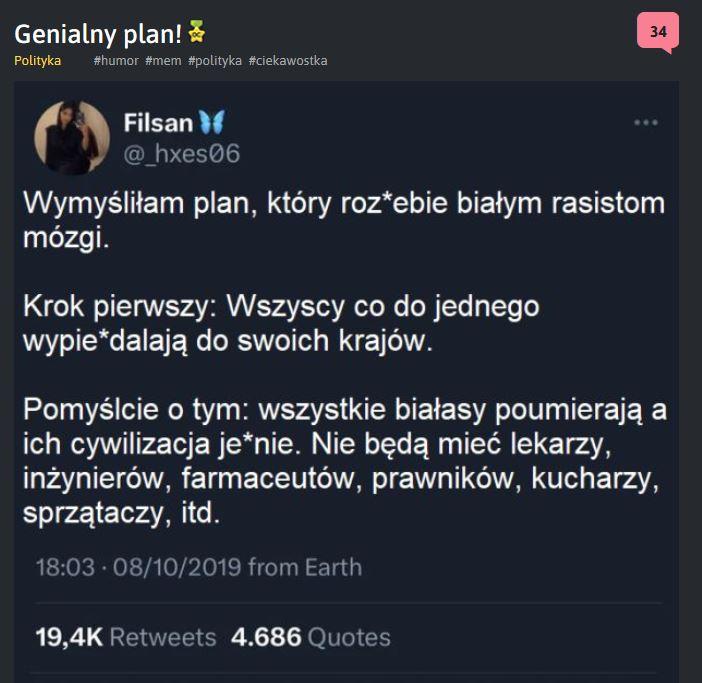View the 4.686 Quotes list

tap(310, 637)
